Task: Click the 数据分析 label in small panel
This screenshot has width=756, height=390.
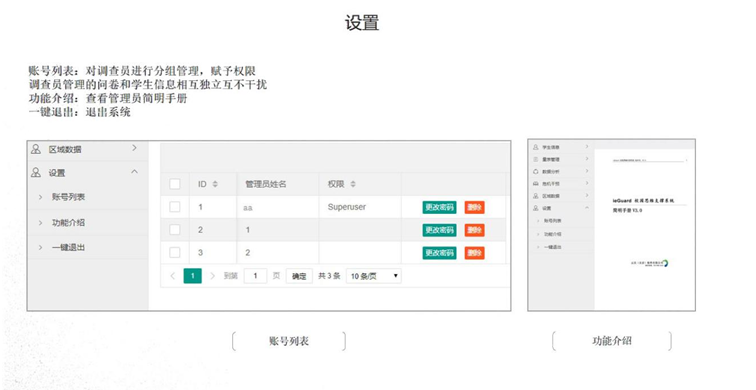Action: (x=551, y=172)
